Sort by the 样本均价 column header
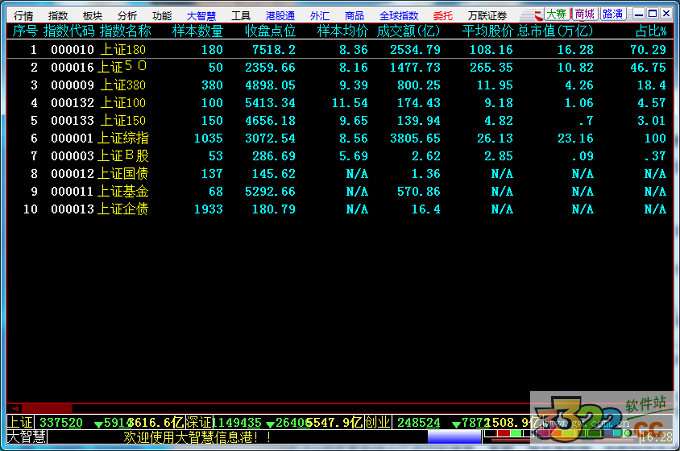The width and height of the screenshot is (680, 451). click(x=343, y=31)
